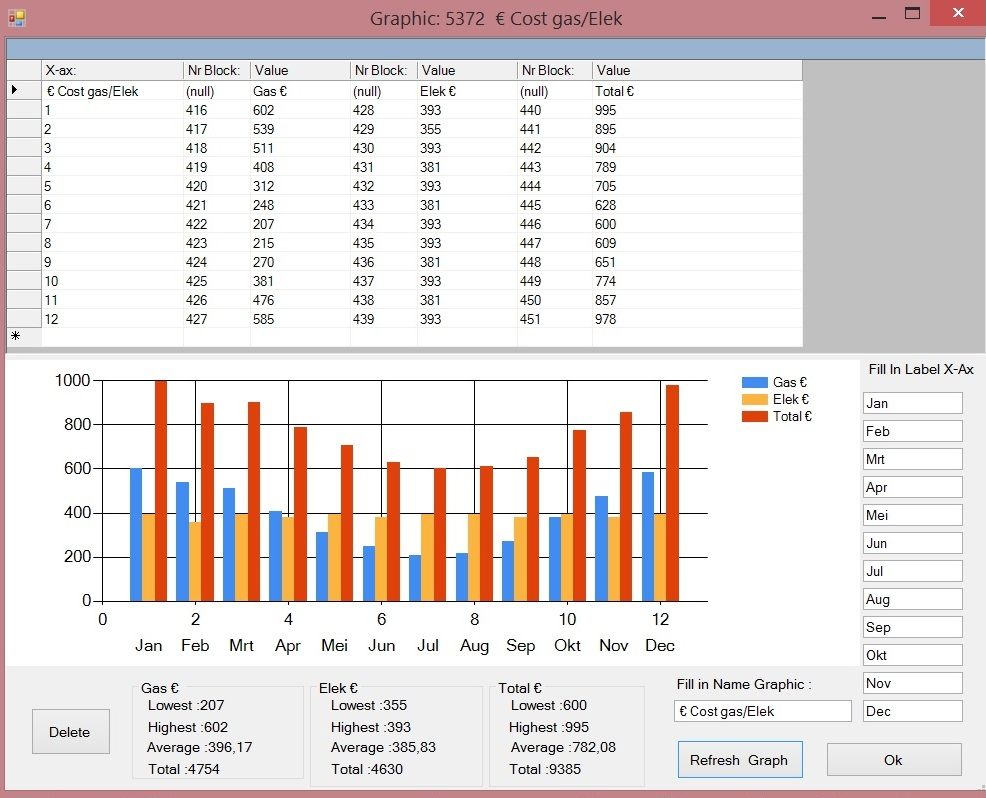This screenshot has width=986, height=798.
Task: Click the 'Average :782,08' Total statistic
Action: pos(563,748)
